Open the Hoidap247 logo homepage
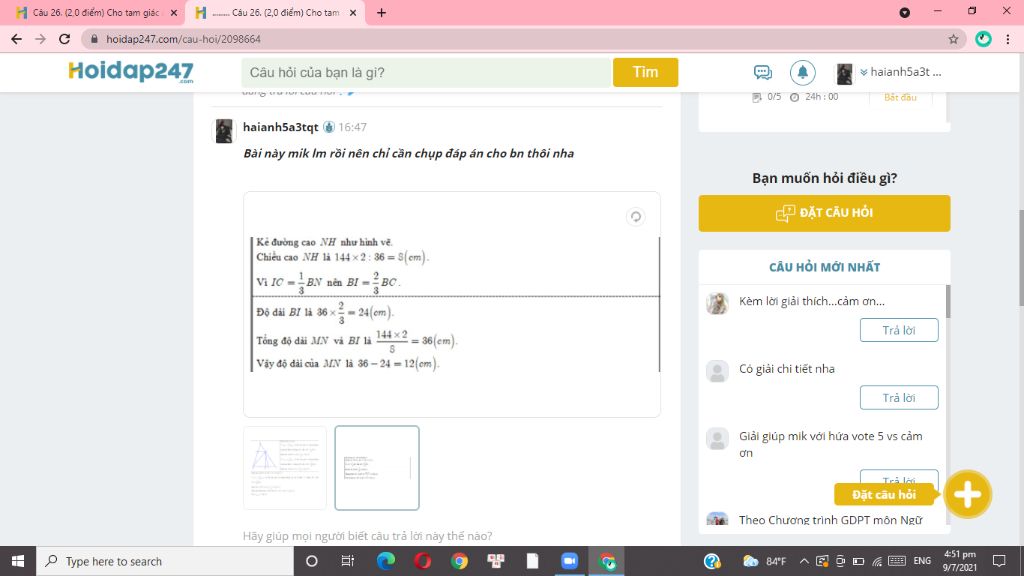This screenshot has height=576, width=1024. click(x=131, y=71)
